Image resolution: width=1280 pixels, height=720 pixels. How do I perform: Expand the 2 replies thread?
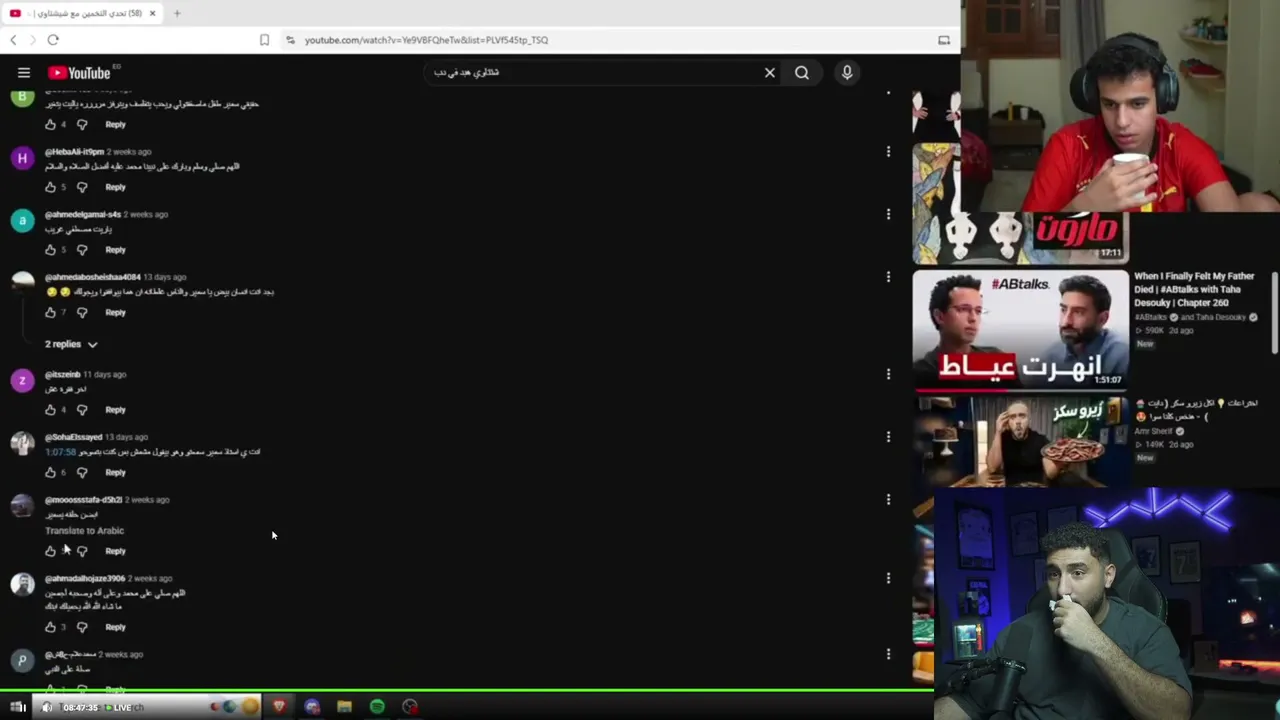pos(71,344)
